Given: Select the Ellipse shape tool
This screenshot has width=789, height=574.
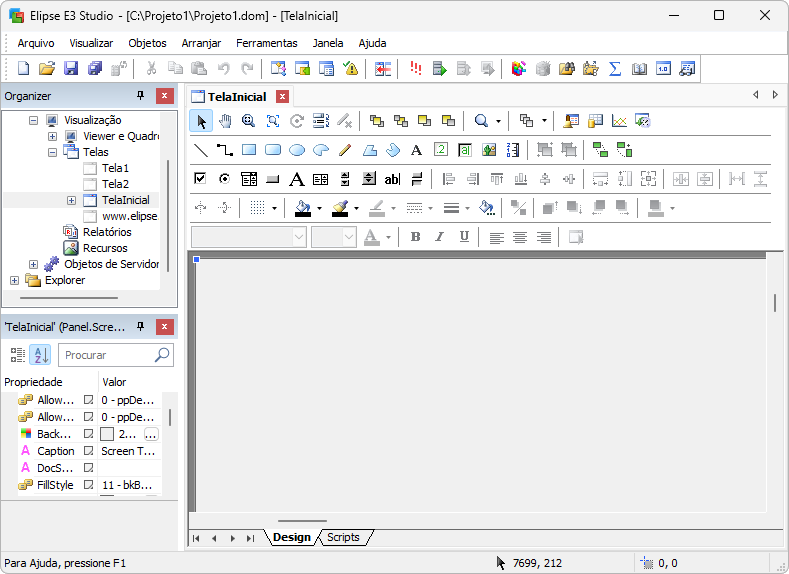Looking at the screenshot, I should 297,150.
